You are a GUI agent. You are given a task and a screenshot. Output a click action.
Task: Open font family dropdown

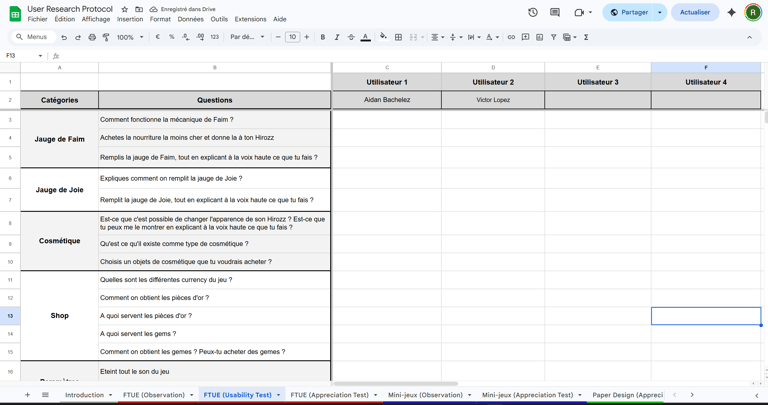(x=247, y=37)
